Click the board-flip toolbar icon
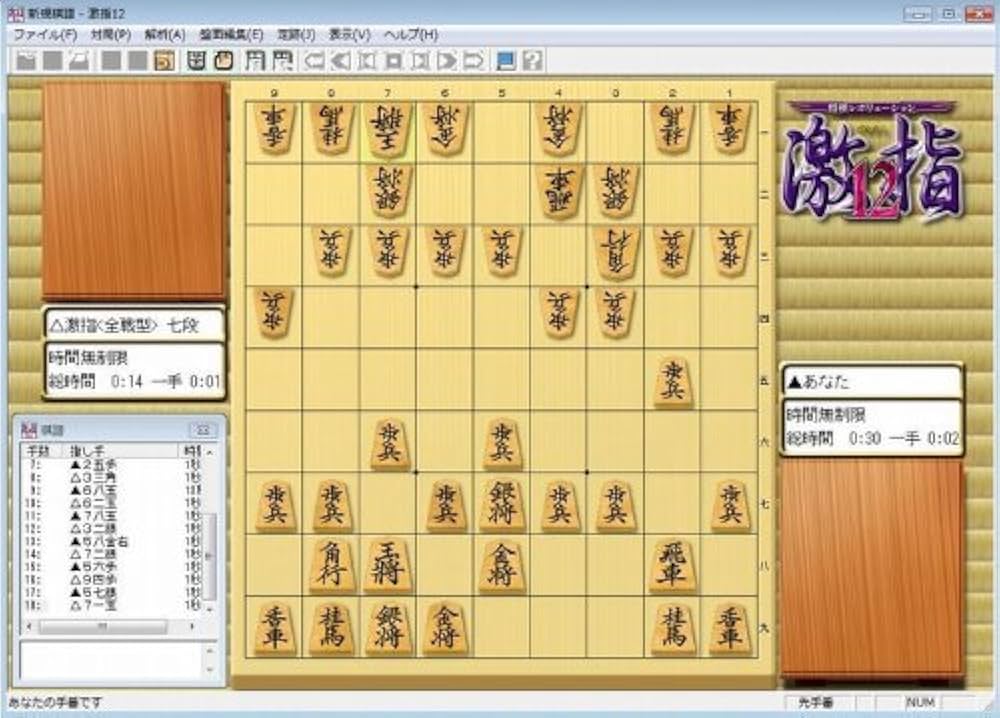The height and width of the screenshot is (718, 1000). coord(196,61)
